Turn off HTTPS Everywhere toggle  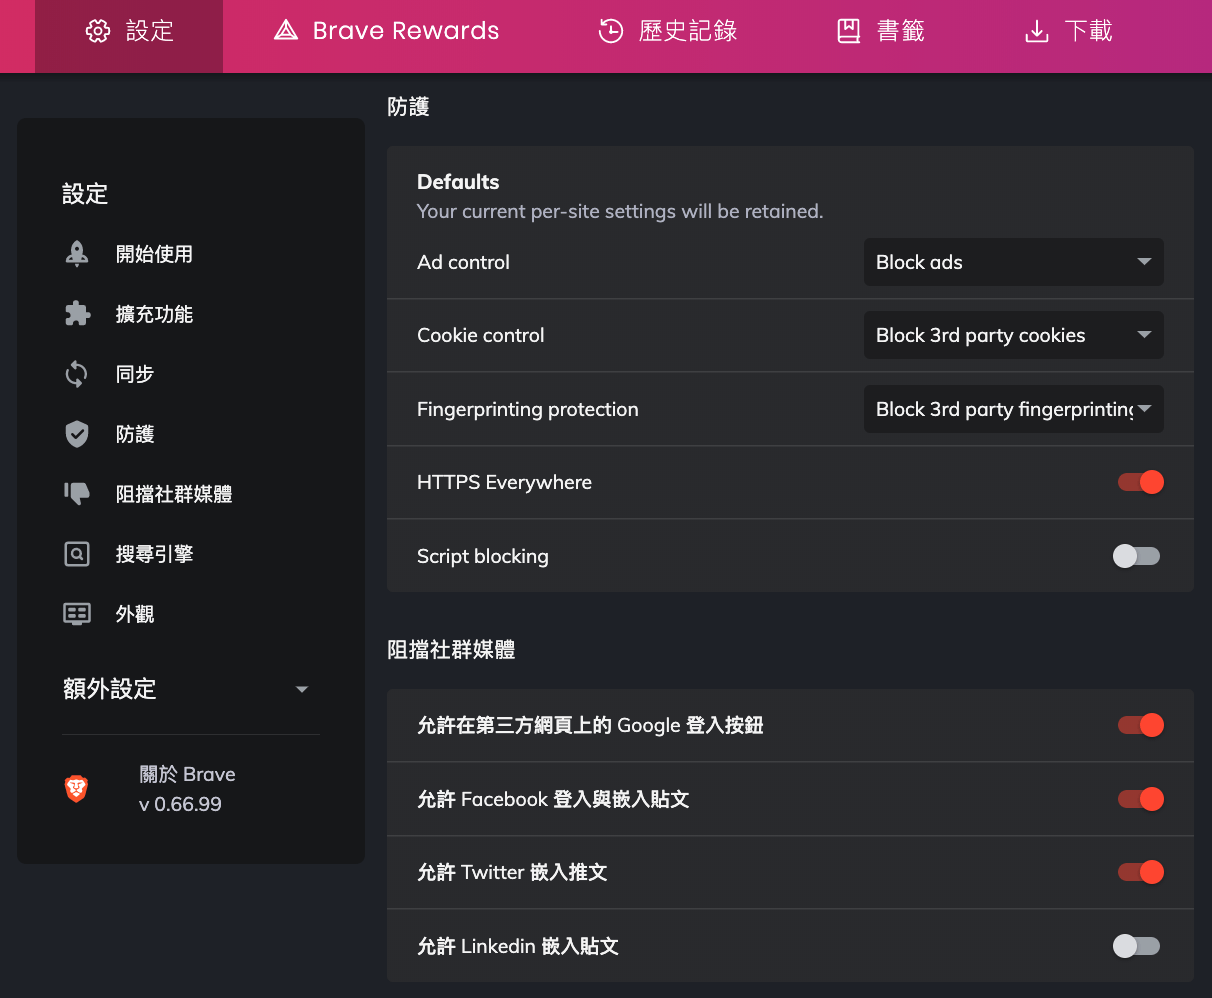click(x=1140, y=482)
